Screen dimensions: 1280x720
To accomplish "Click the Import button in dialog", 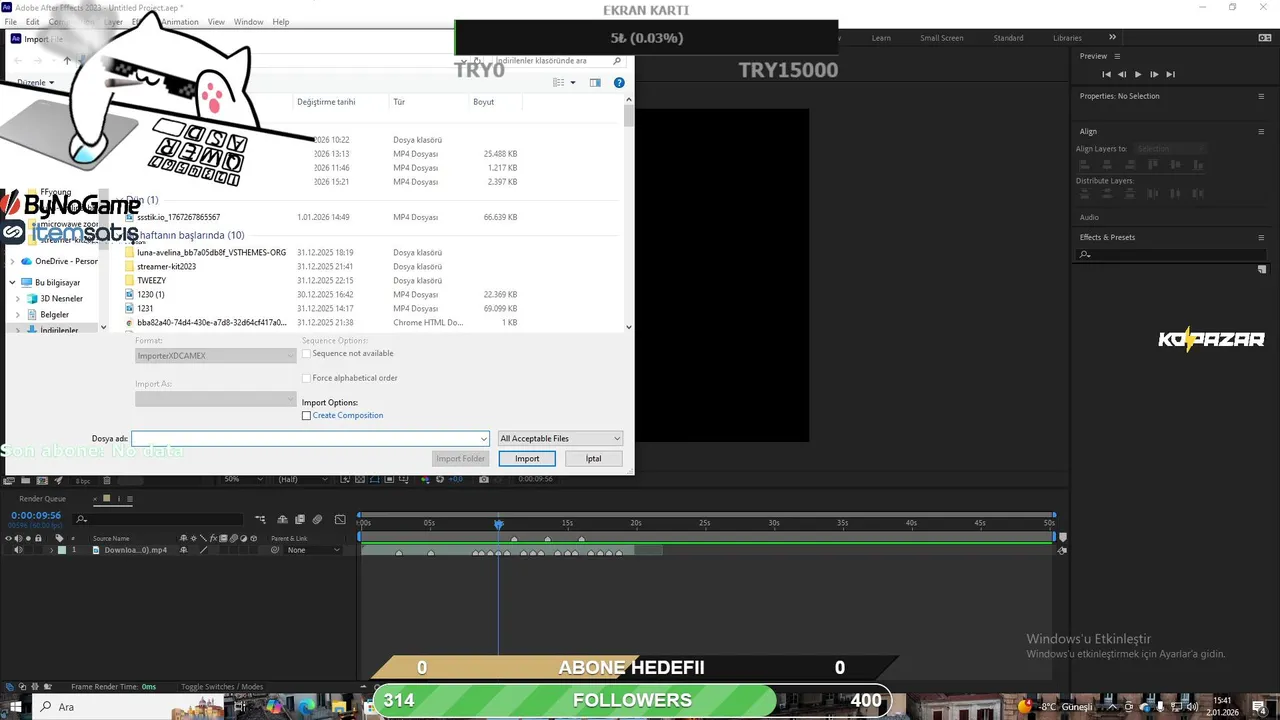I will point(527,458).
